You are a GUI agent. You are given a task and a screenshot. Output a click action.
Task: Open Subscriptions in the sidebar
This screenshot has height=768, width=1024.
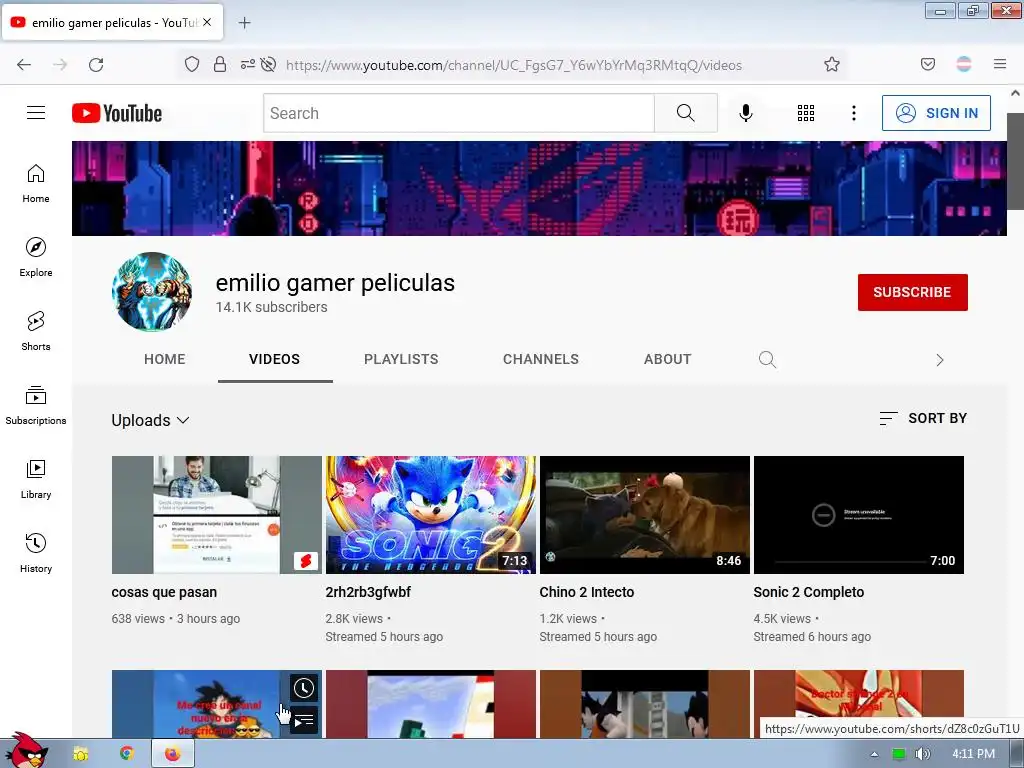coord(36,405)
